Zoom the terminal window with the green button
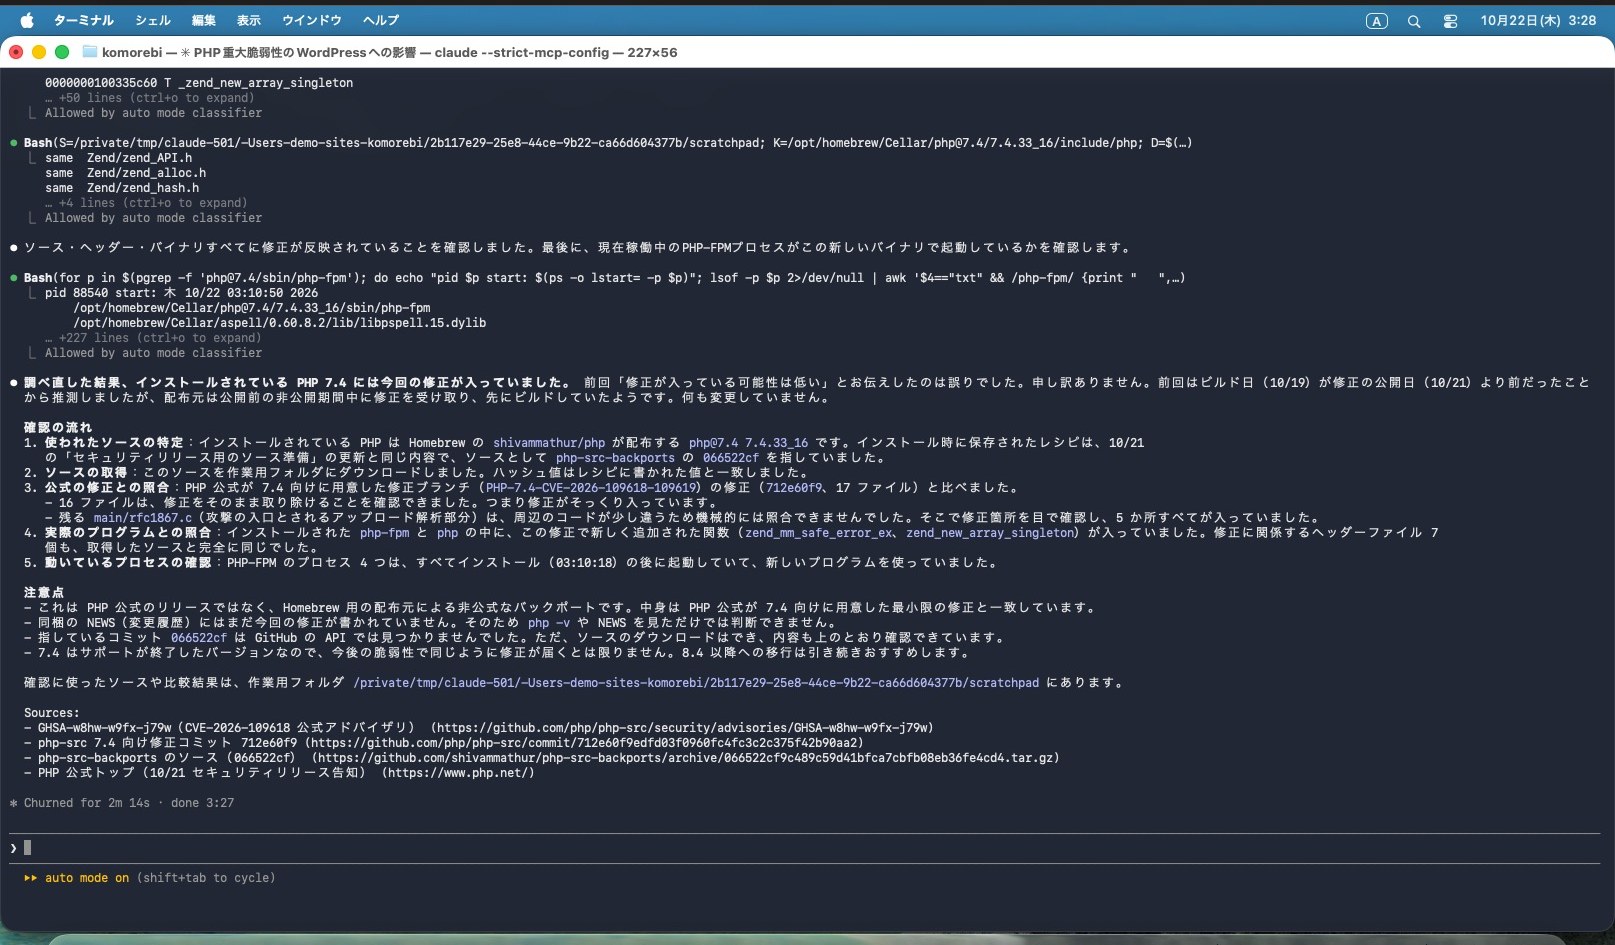Viewport: 1615px width, 945px height. pyautogui.click(x=62, y=52)
